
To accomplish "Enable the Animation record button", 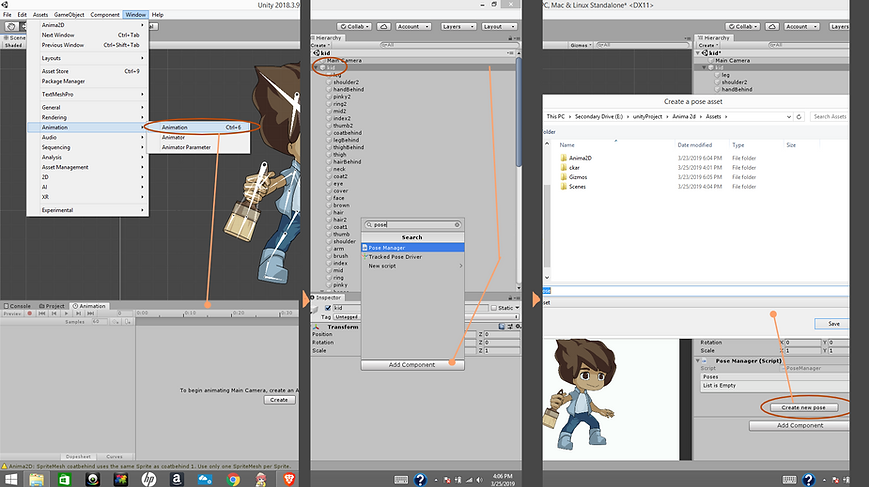I will 30,313.
